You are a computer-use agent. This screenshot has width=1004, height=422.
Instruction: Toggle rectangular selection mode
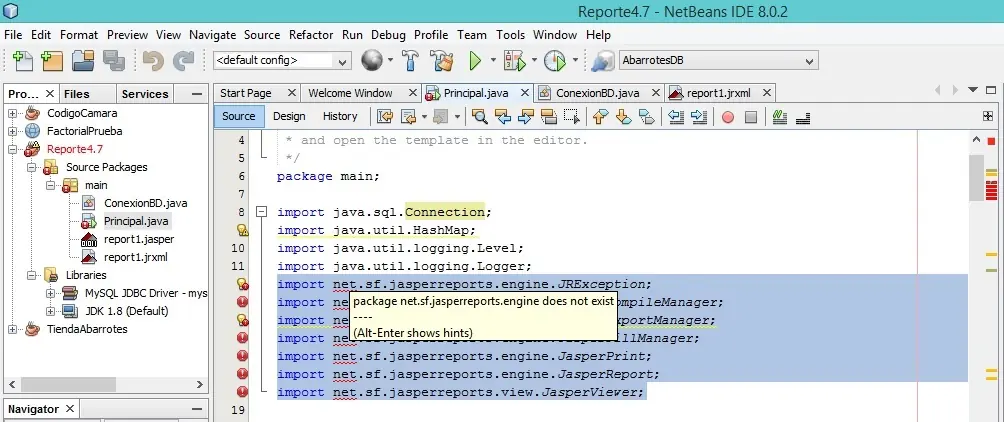[571, 117]
